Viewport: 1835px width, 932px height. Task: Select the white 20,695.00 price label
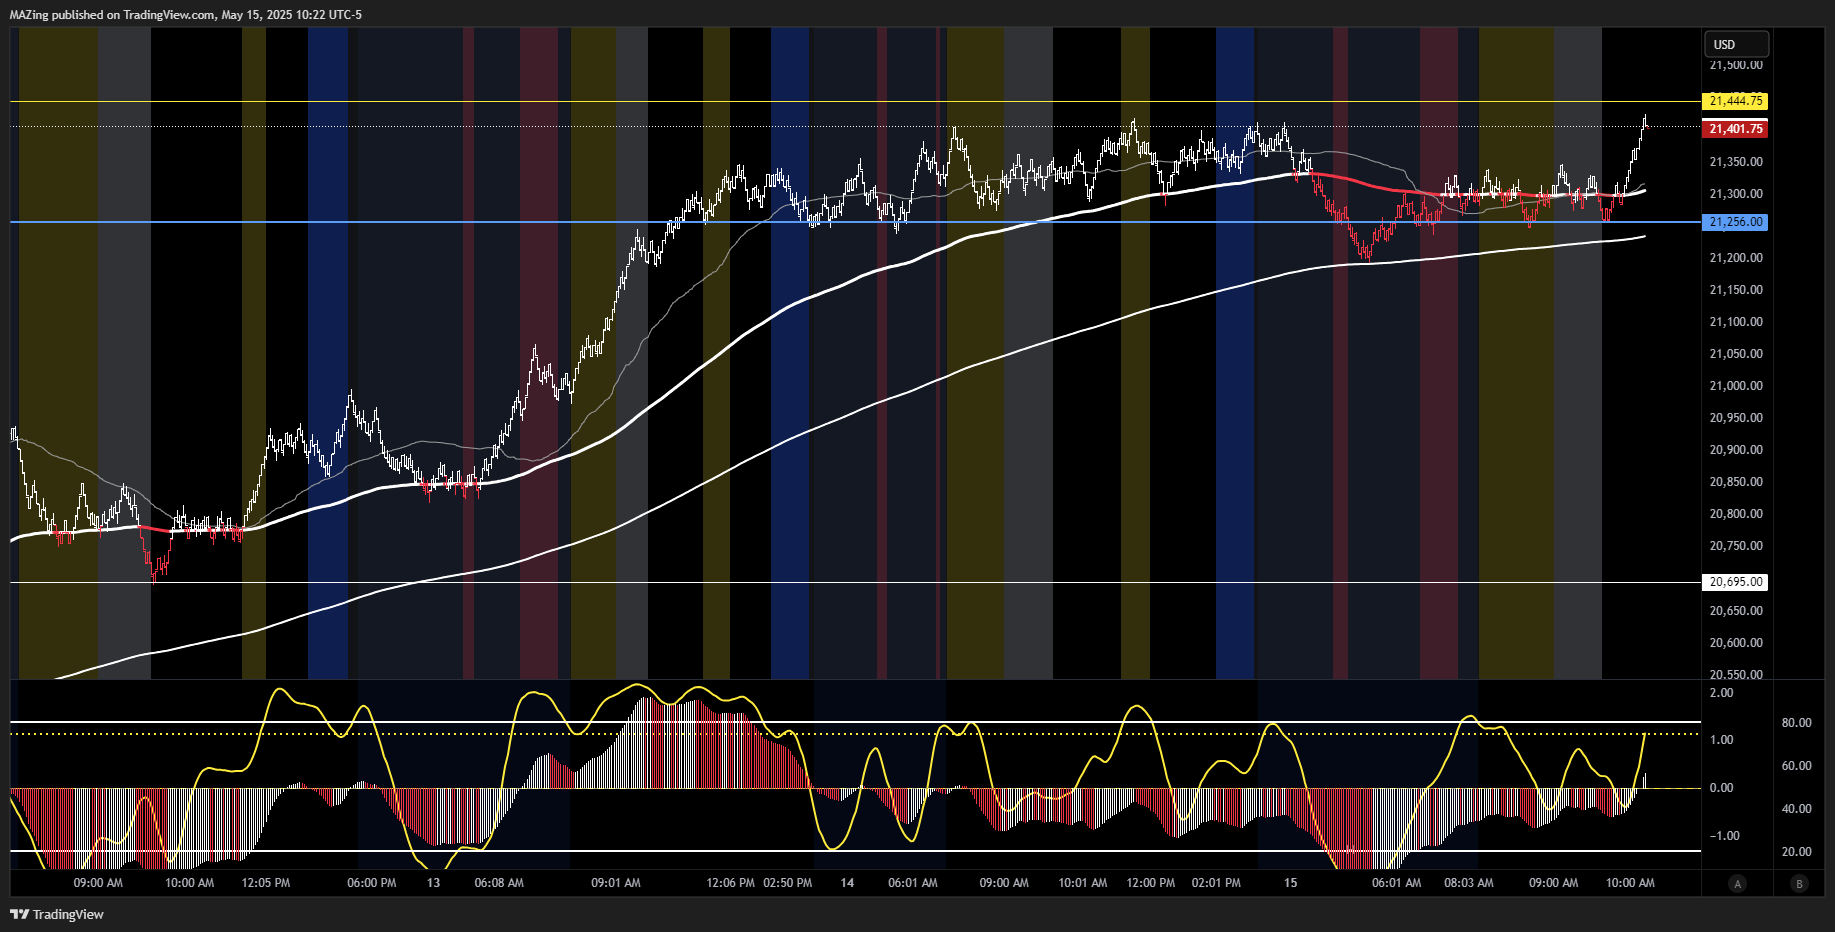(x=1735, y=582)
